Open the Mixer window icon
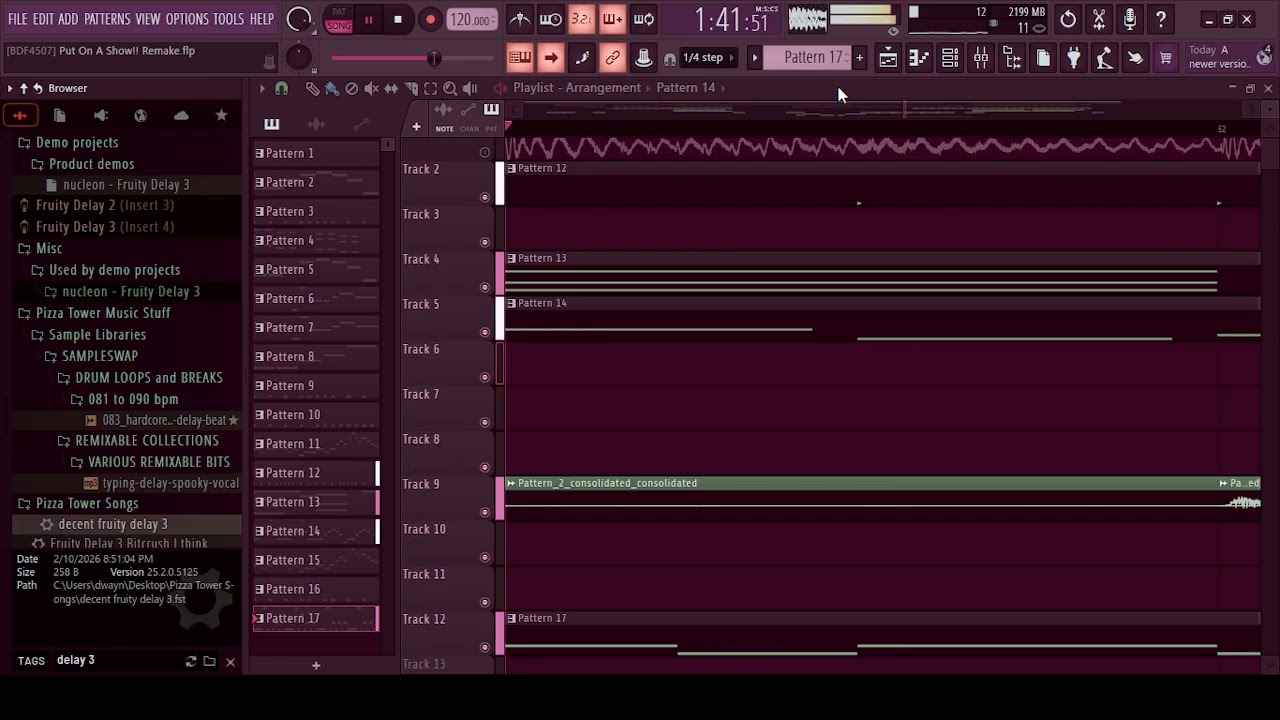This screenshot has height=720, width=1280. pos(981,58)
